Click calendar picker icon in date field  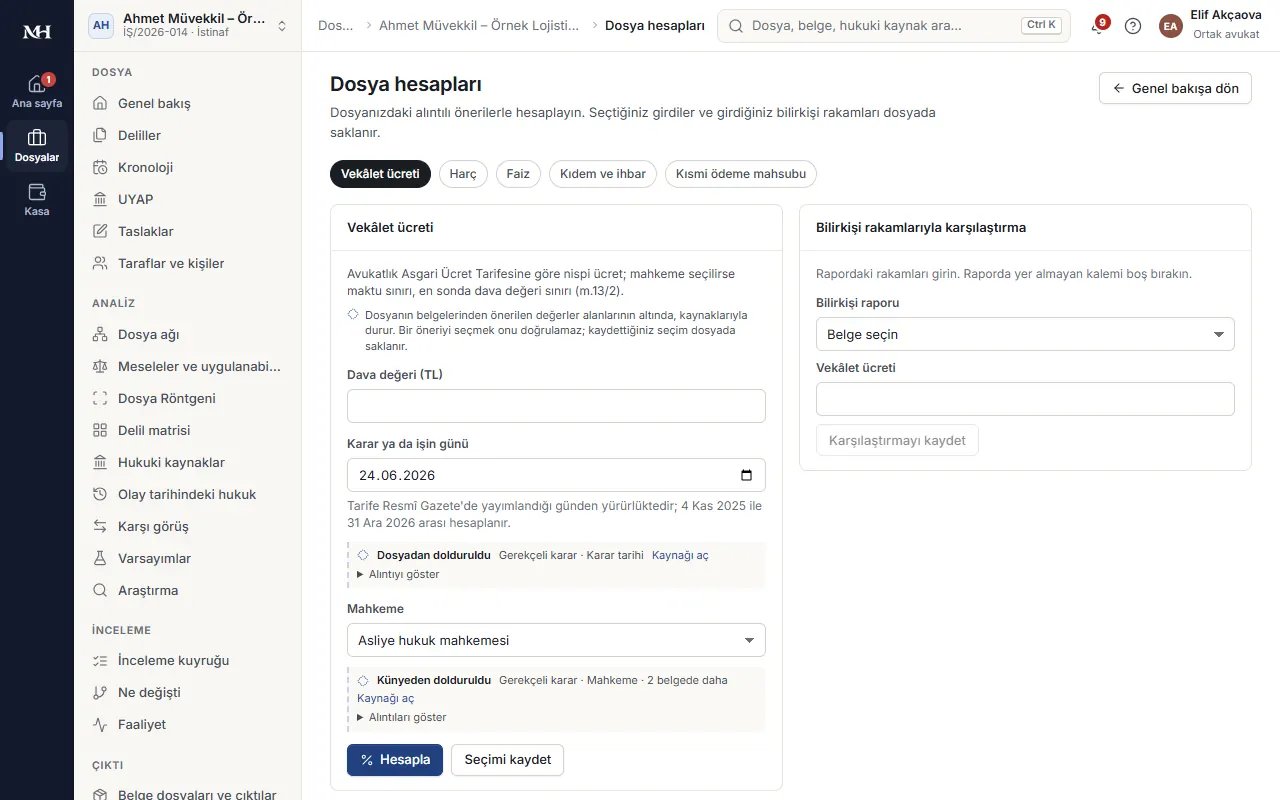(x=746, y=475)
